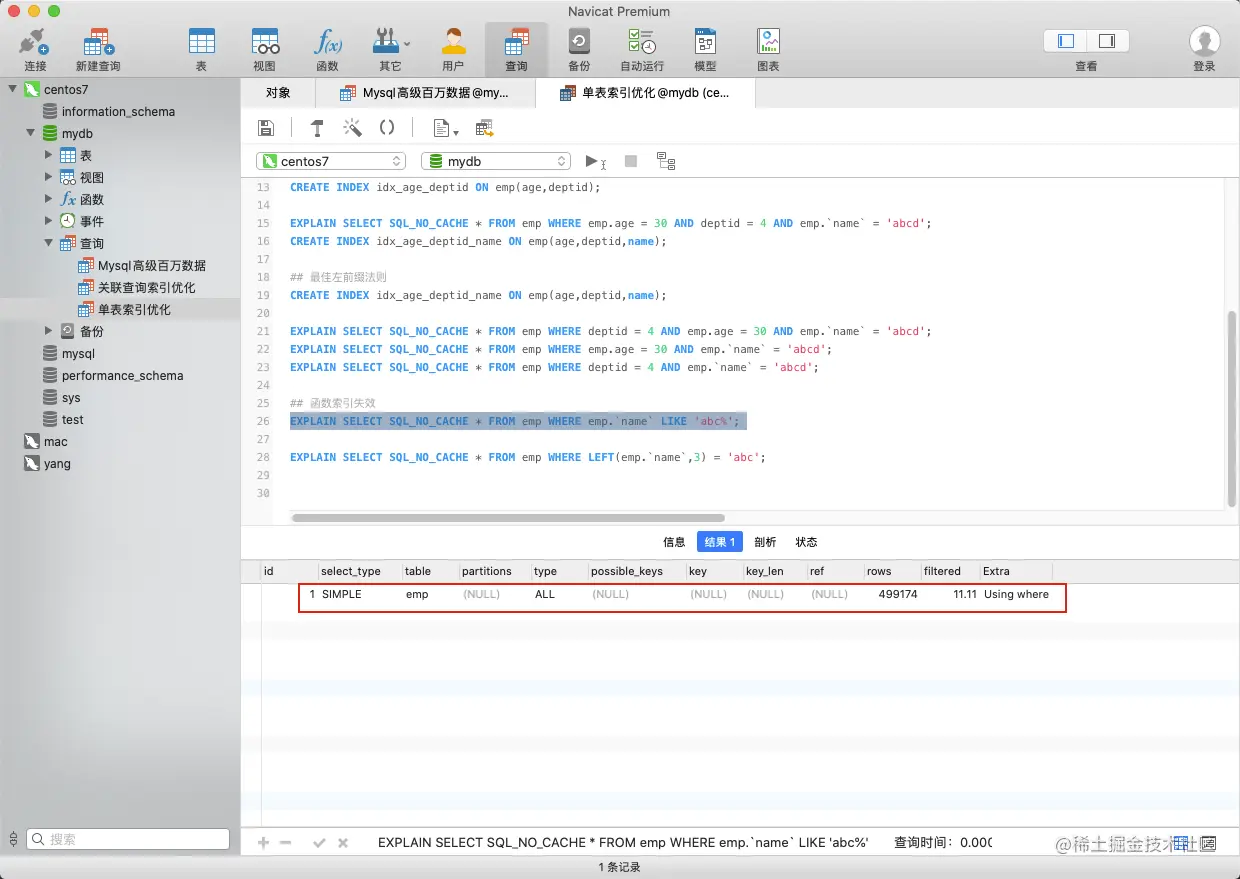Collapse the mydb database node

[31, 133]
